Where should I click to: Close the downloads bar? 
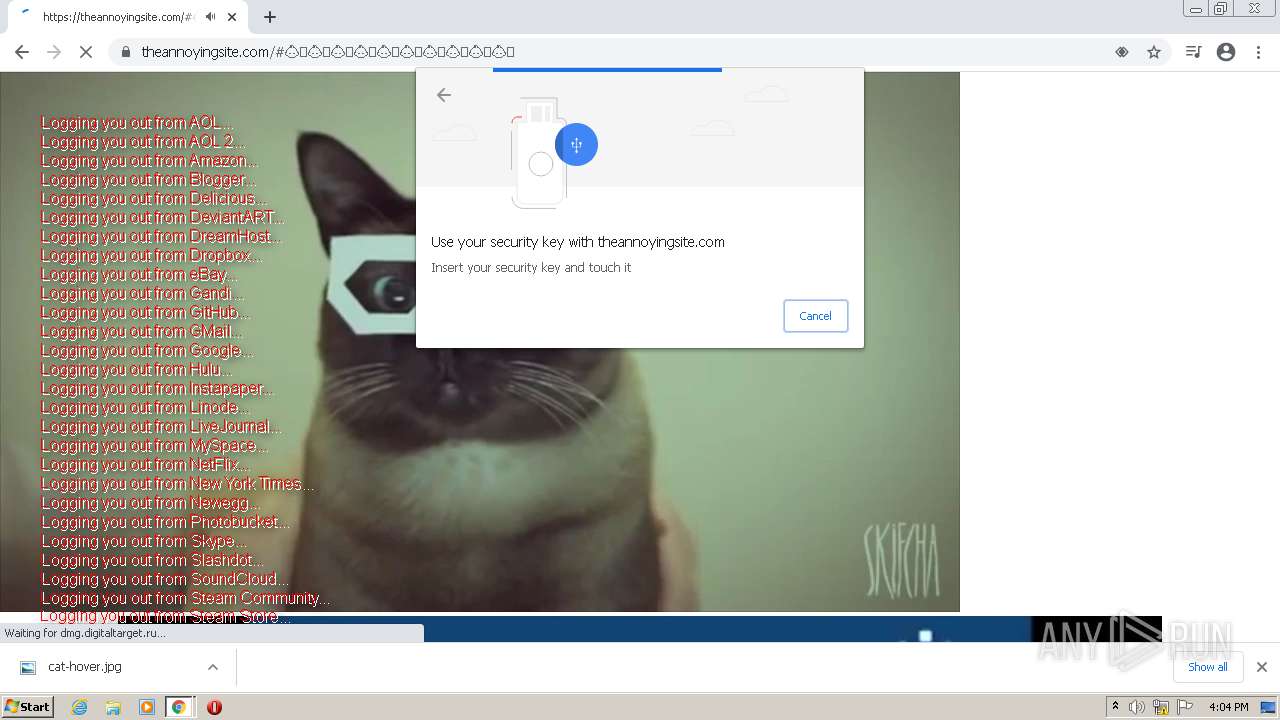point(1262,667)
